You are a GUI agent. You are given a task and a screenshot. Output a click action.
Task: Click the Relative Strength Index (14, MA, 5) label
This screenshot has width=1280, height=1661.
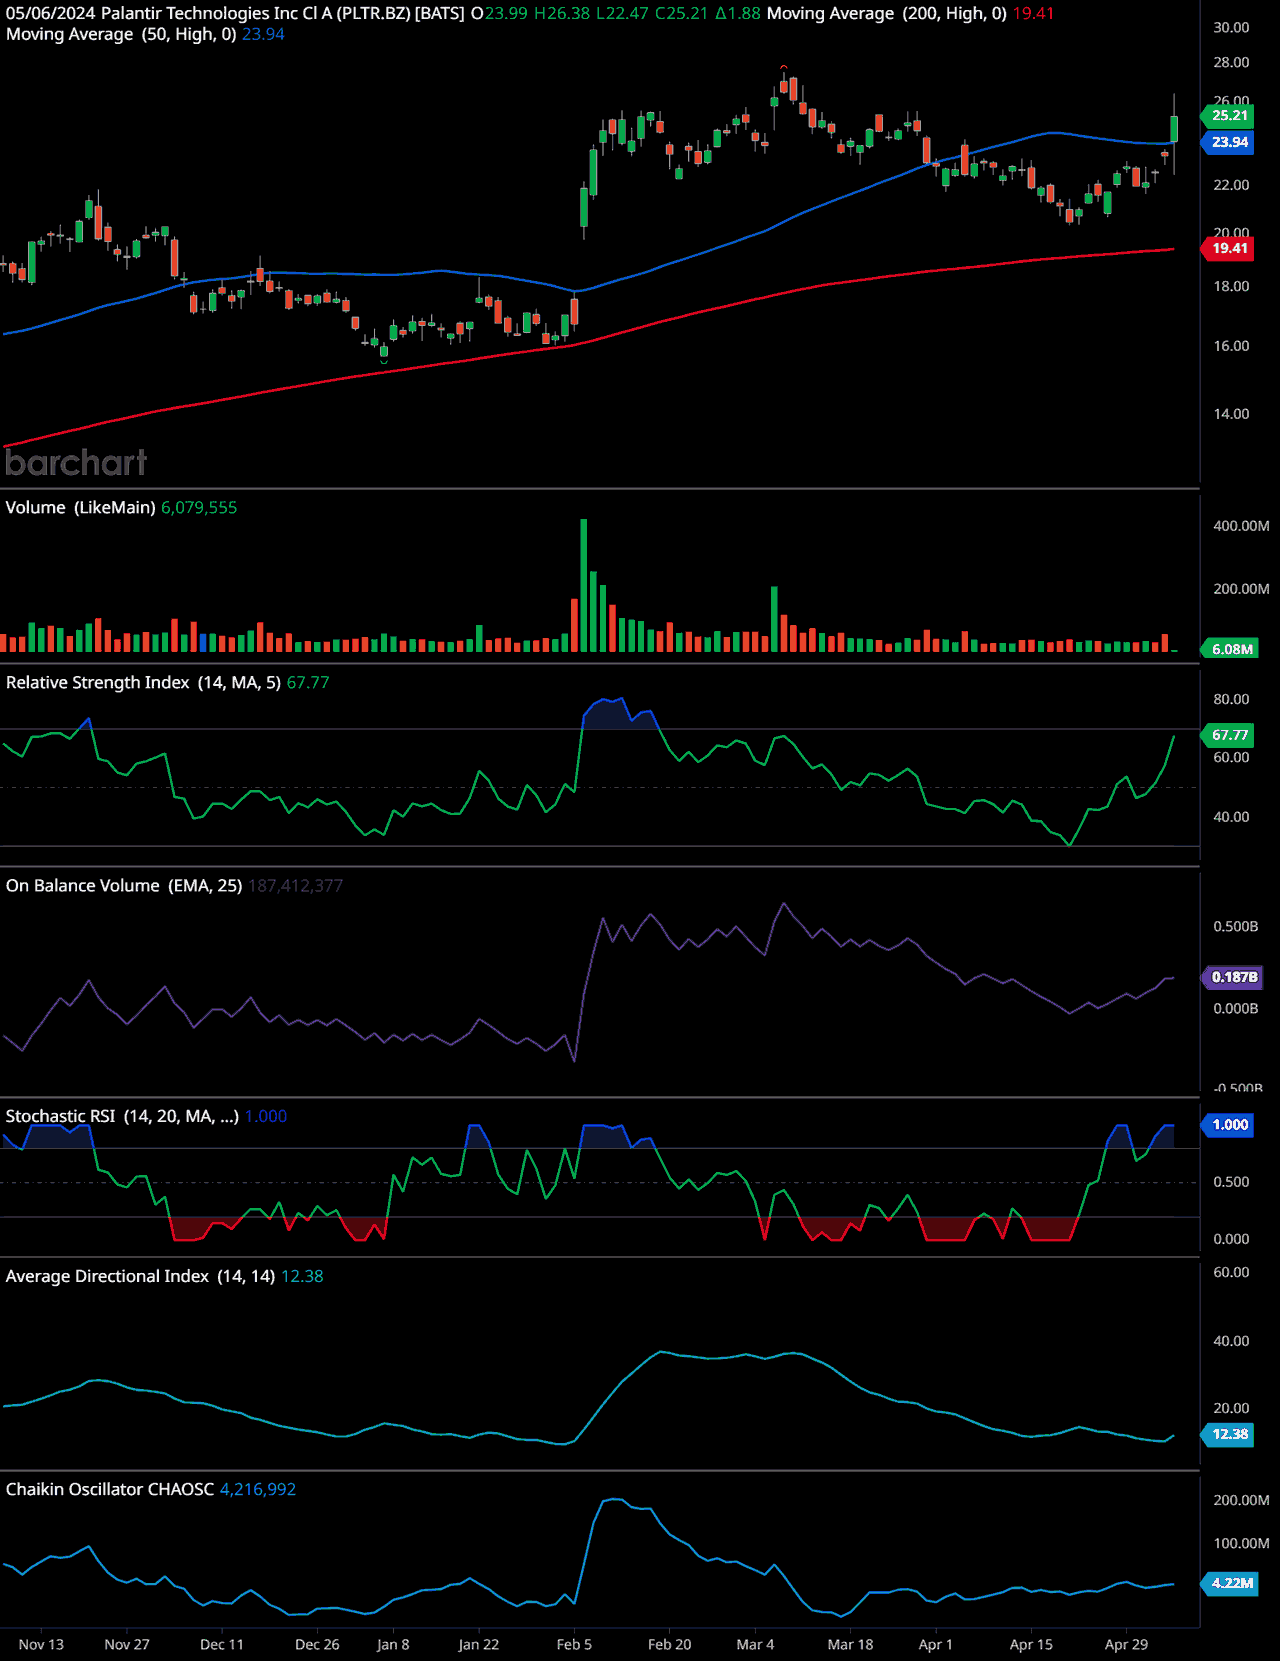(x=143, y=682)
